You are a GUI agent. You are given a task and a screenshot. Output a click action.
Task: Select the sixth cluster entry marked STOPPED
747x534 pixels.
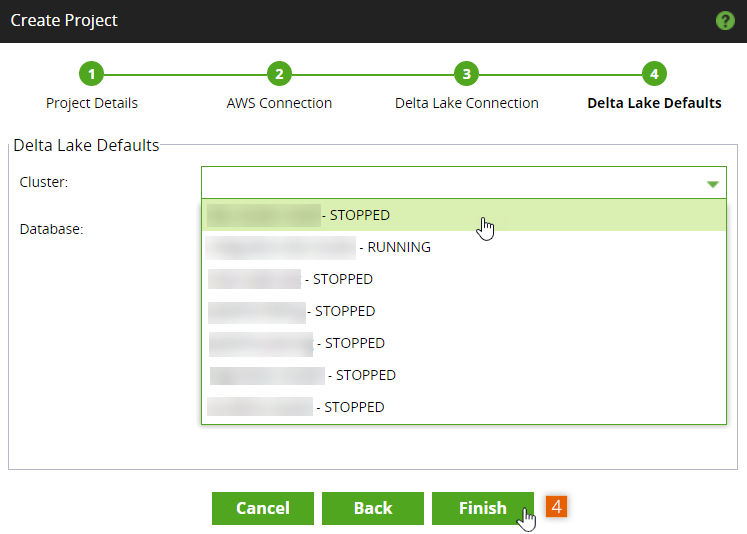tap(464, 375)
